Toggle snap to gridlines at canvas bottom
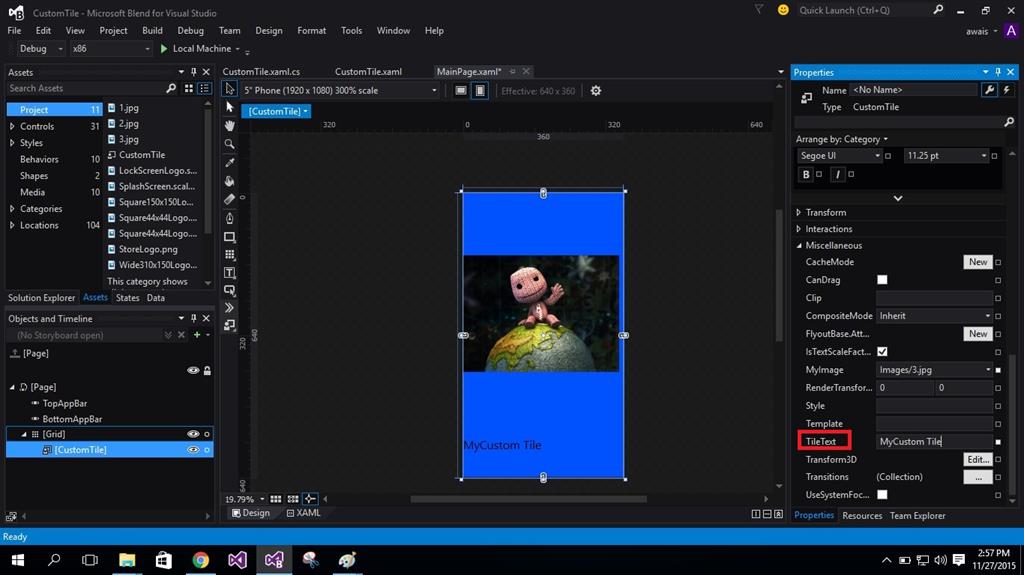This screenshot has width=1024, height=575. coord(293,499)
